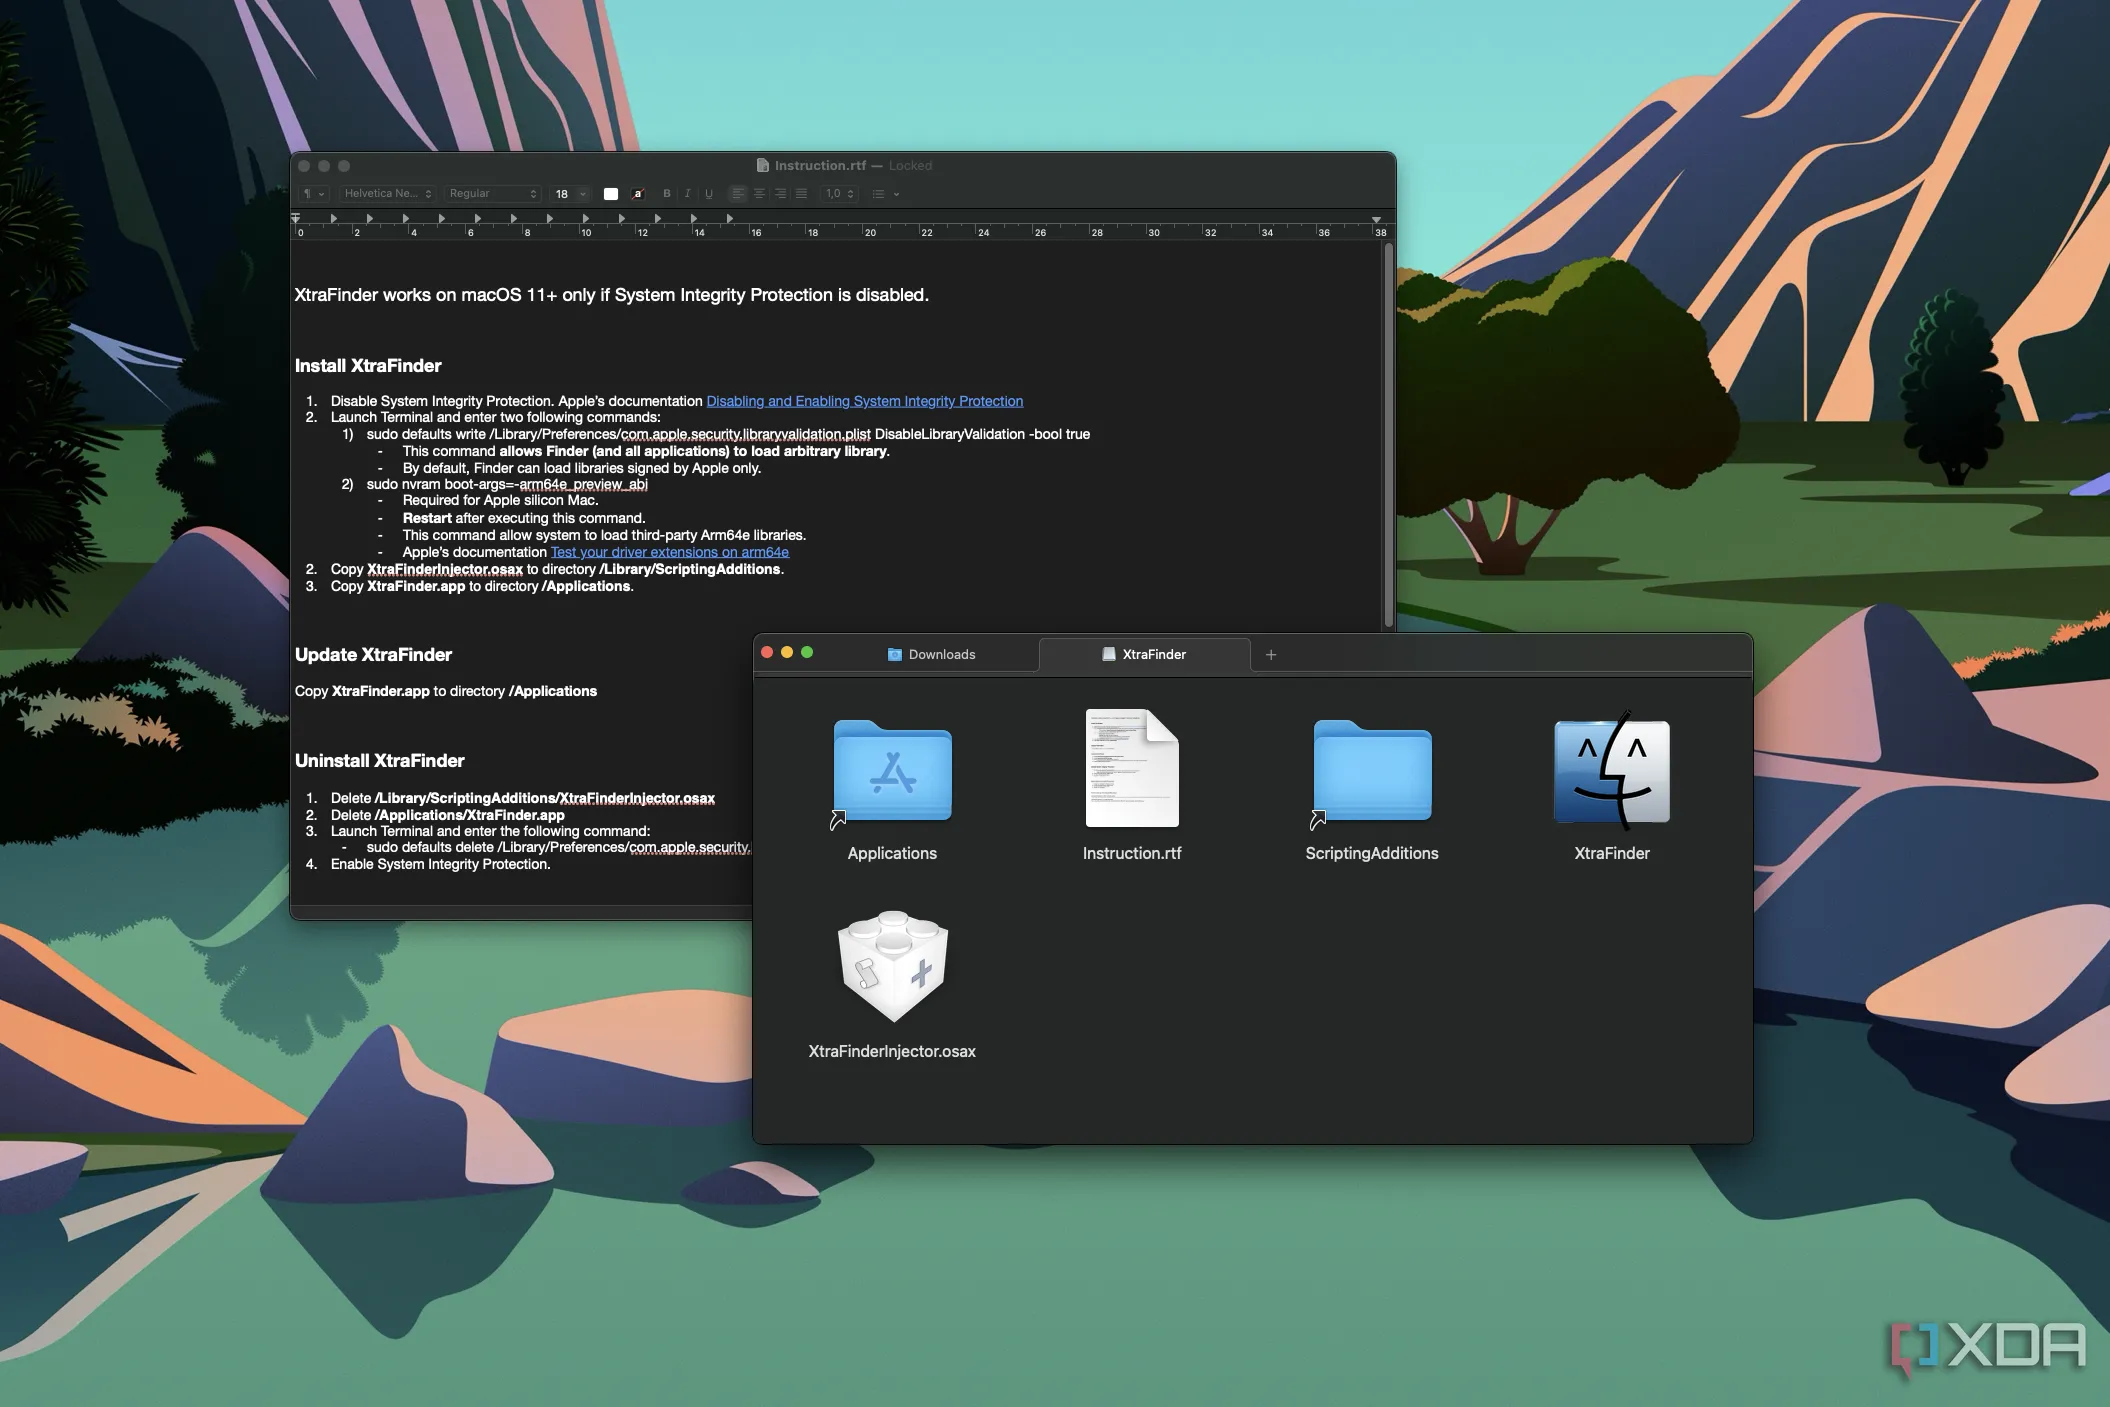This screenshot has height=1407, width=2110.
Task: Switch to the XtraFinder tab in Finder
Action: (x=1144, y=655)
